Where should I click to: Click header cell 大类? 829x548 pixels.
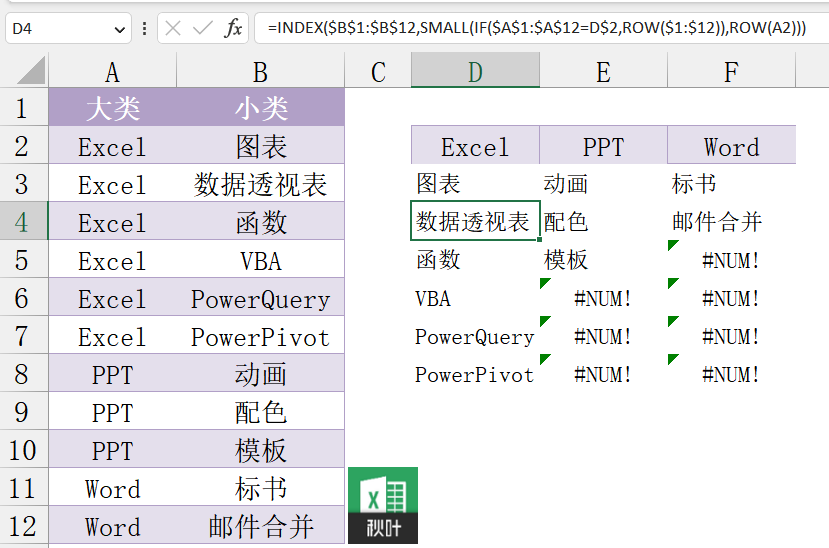[x=112, y=107]
